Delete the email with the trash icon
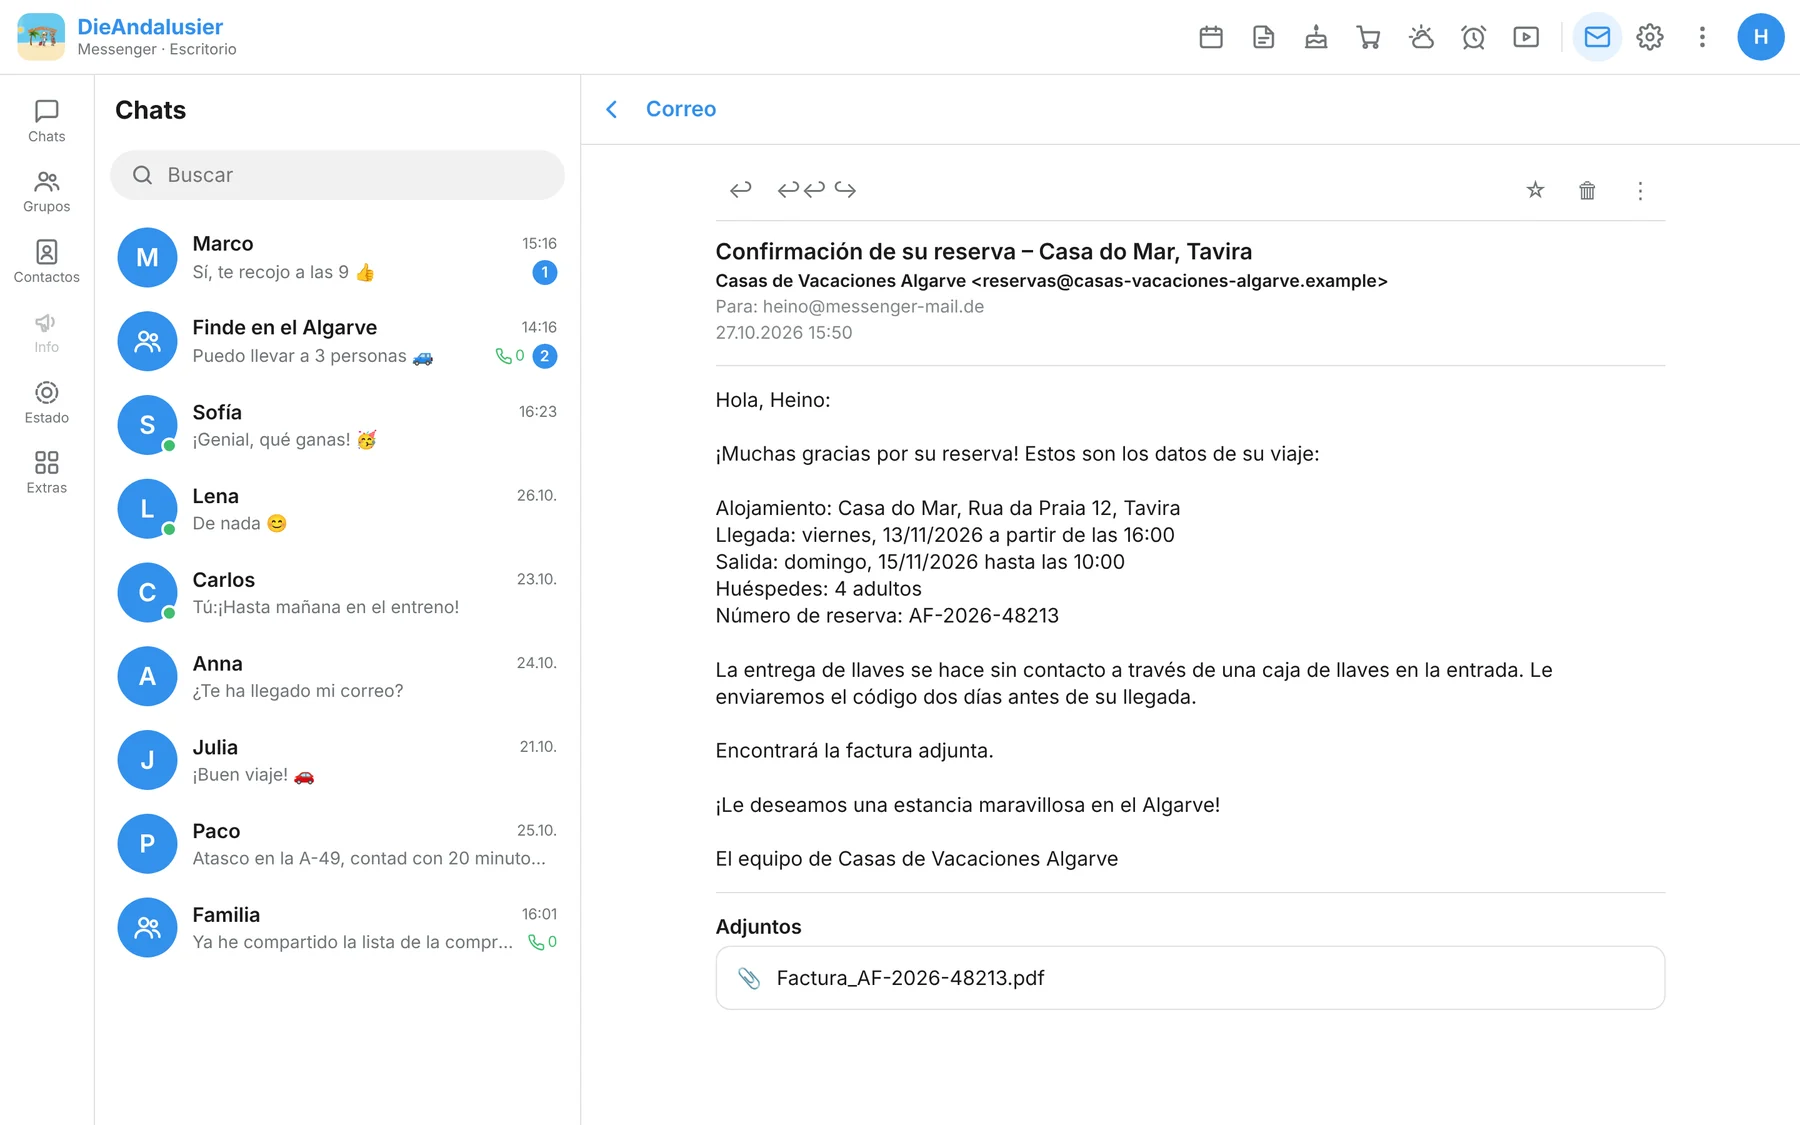 click(1587, 190)
